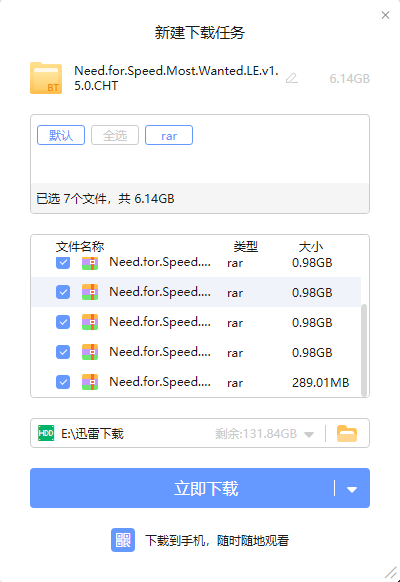
Task: Click the BT folder icon
Action: [46, 78]
